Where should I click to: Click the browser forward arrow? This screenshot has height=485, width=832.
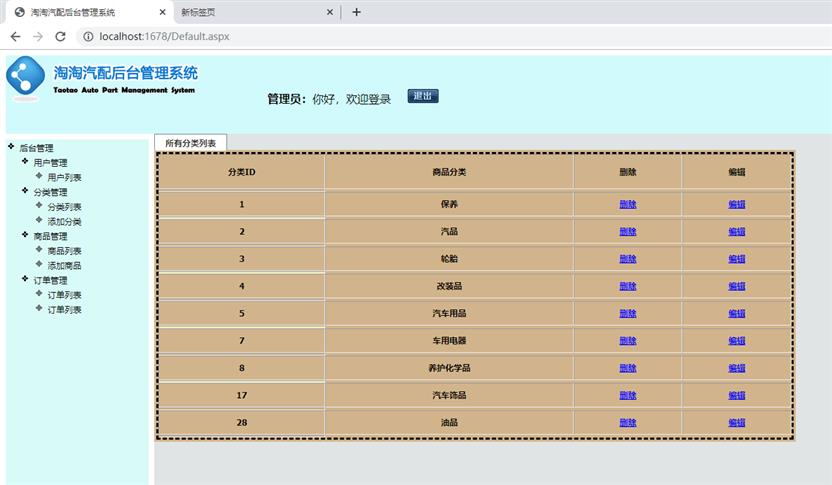click(38, 37)
